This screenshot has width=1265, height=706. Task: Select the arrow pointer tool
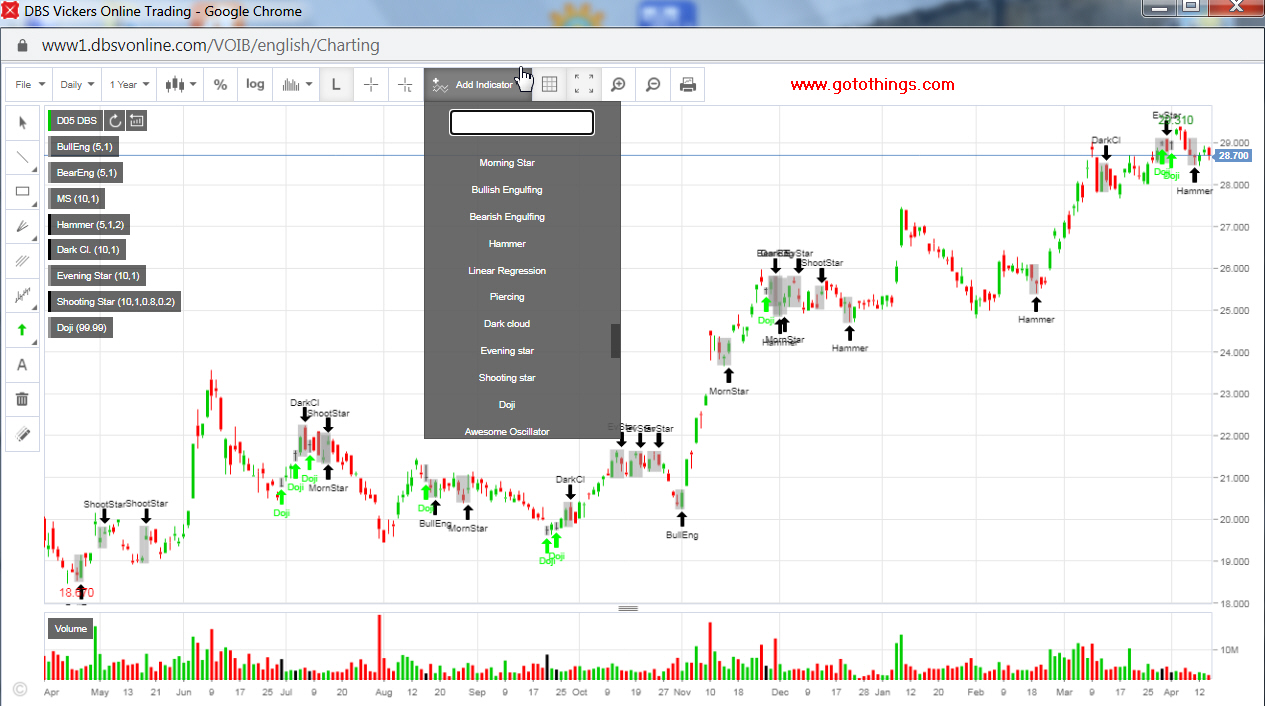point(22,123)
